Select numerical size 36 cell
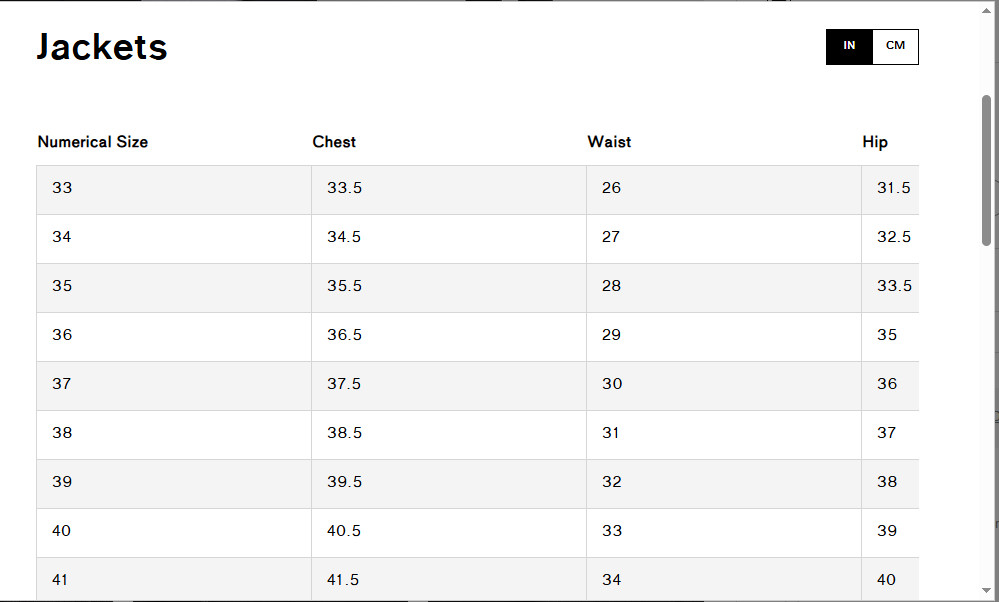The height and width of the screenshot is (602, 999). (x=62, y=335)
